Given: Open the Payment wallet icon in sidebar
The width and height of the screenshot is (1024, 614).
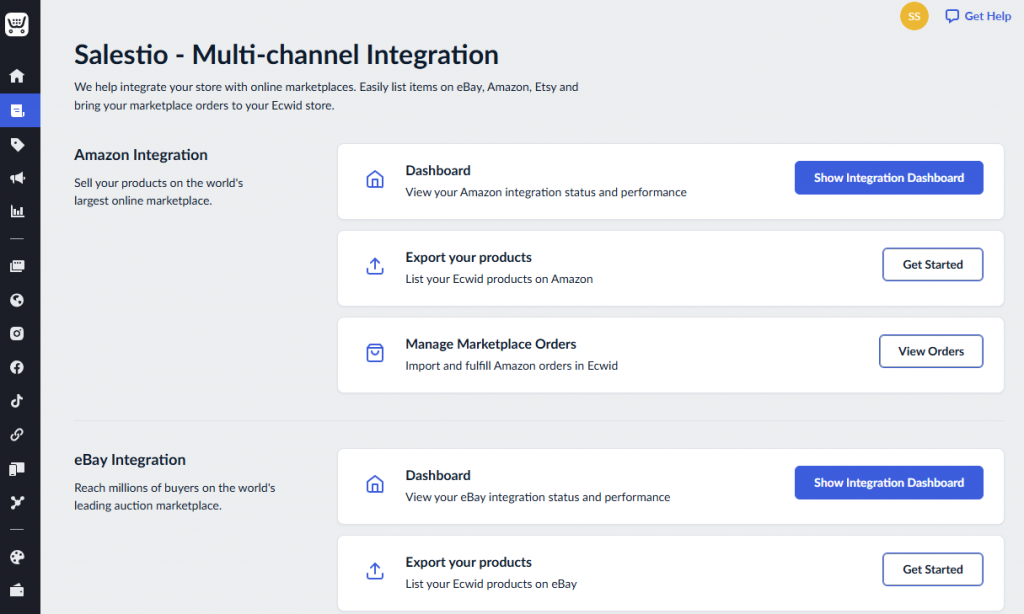Looking at the screenshot, I should tap(17, 590).
